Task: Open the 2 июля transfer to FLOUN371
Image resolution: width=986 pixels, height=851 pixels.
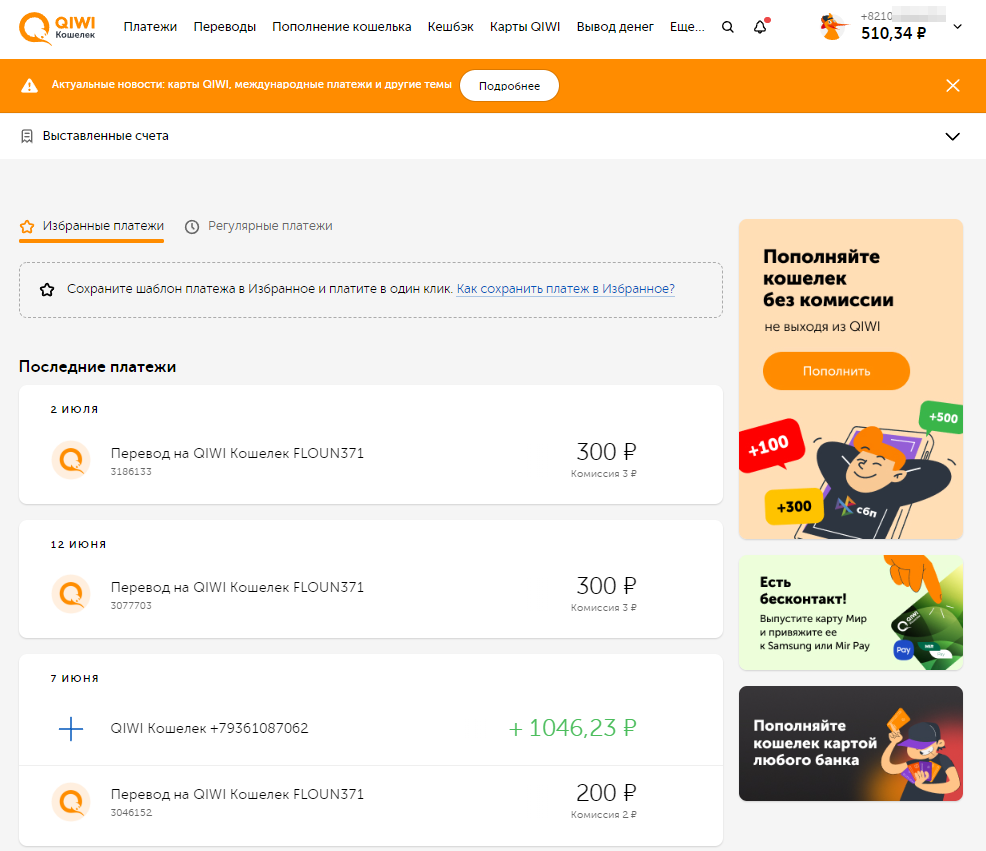Action: pyautogui.click(x=237, y=453)
